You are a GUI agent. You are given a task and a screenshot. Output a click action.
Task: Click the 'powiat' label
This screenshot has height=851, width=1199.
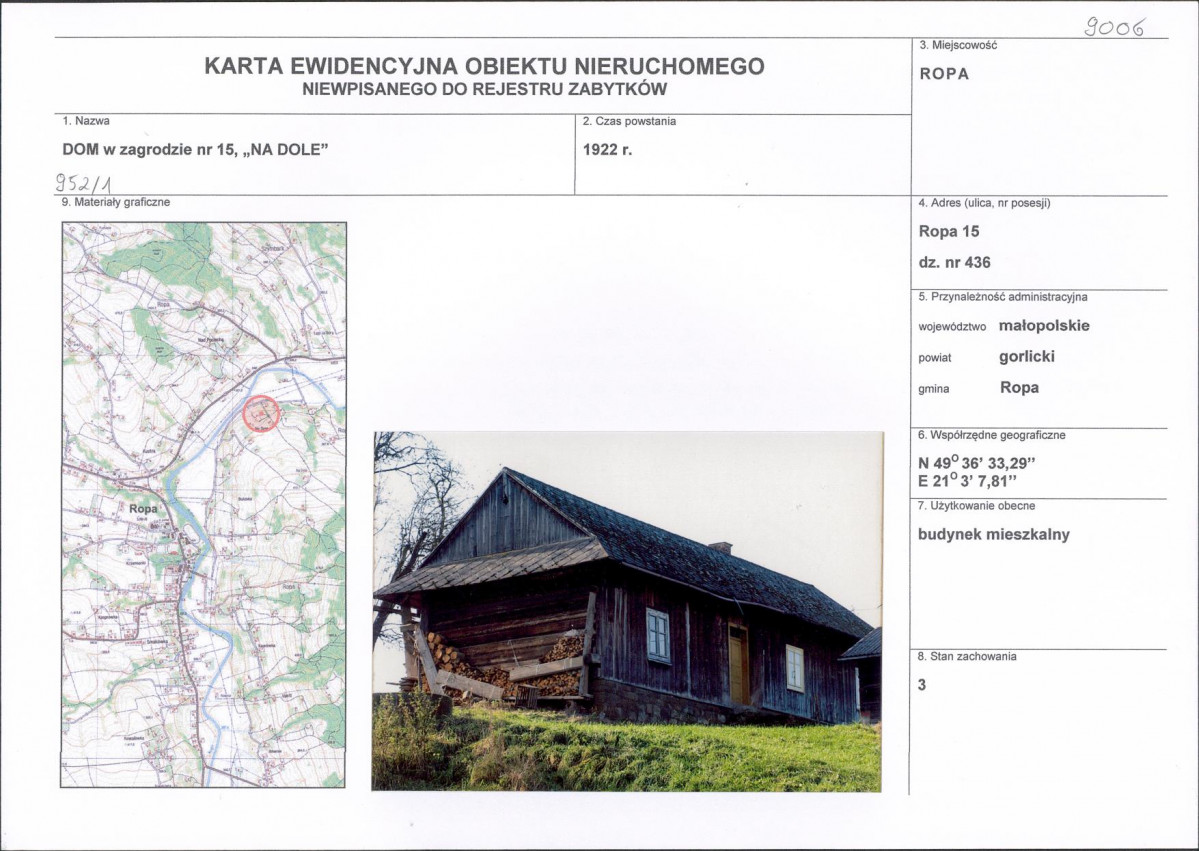point(934,358)
